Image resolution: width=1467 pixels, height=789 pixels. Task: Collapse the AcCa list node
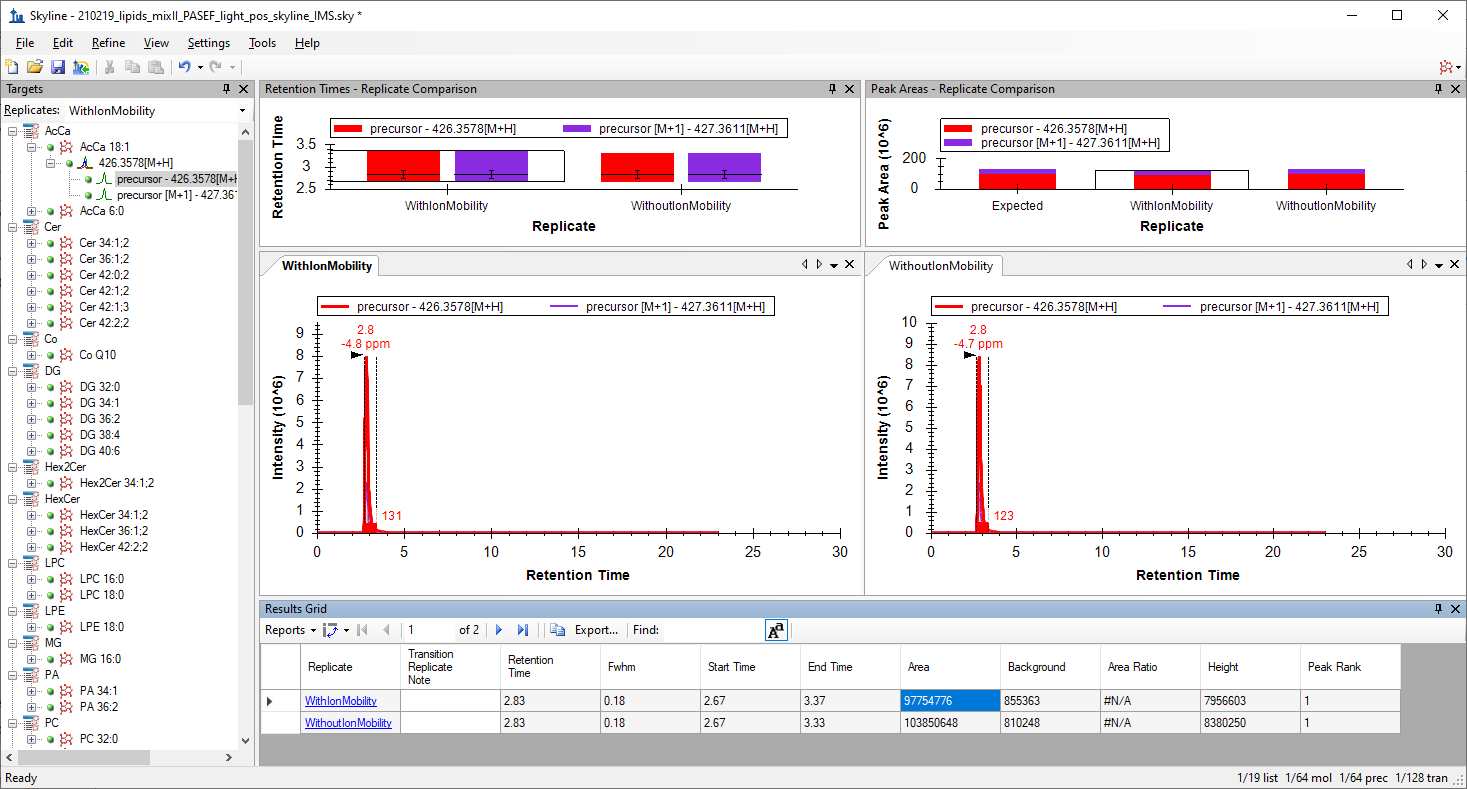point(12,131)
